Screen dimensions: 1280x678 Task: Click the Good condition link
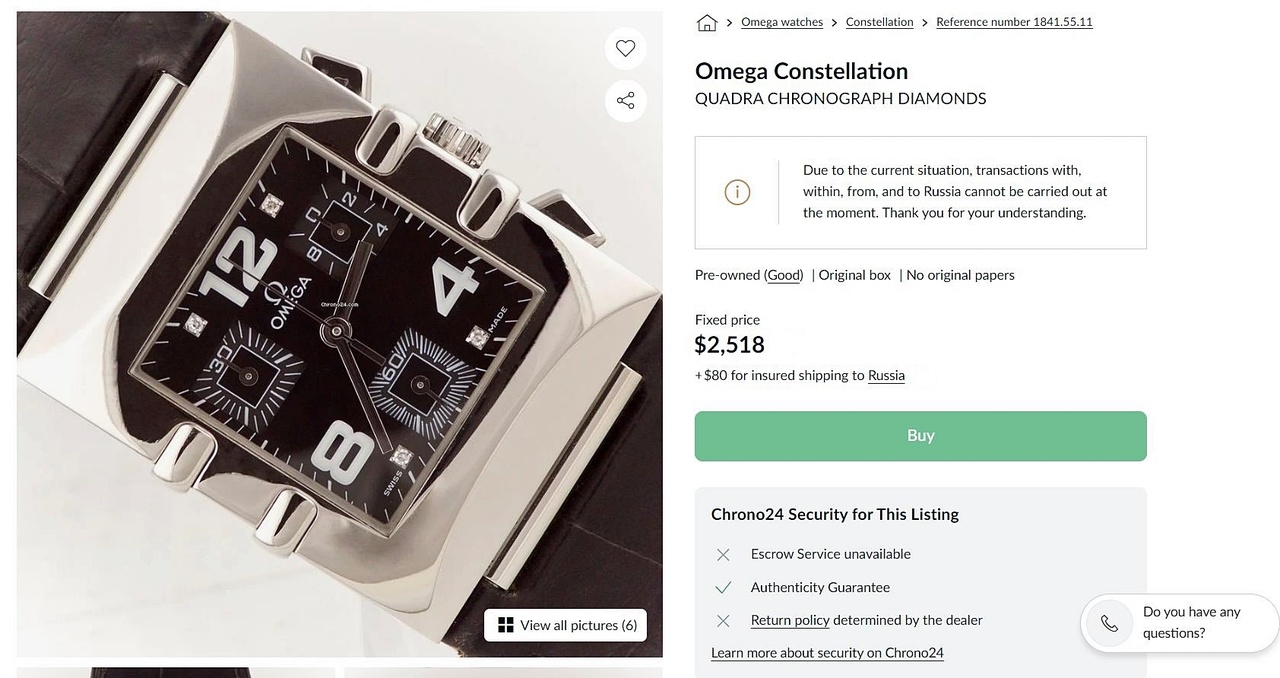pyautogui.click(x=785, y=275)
